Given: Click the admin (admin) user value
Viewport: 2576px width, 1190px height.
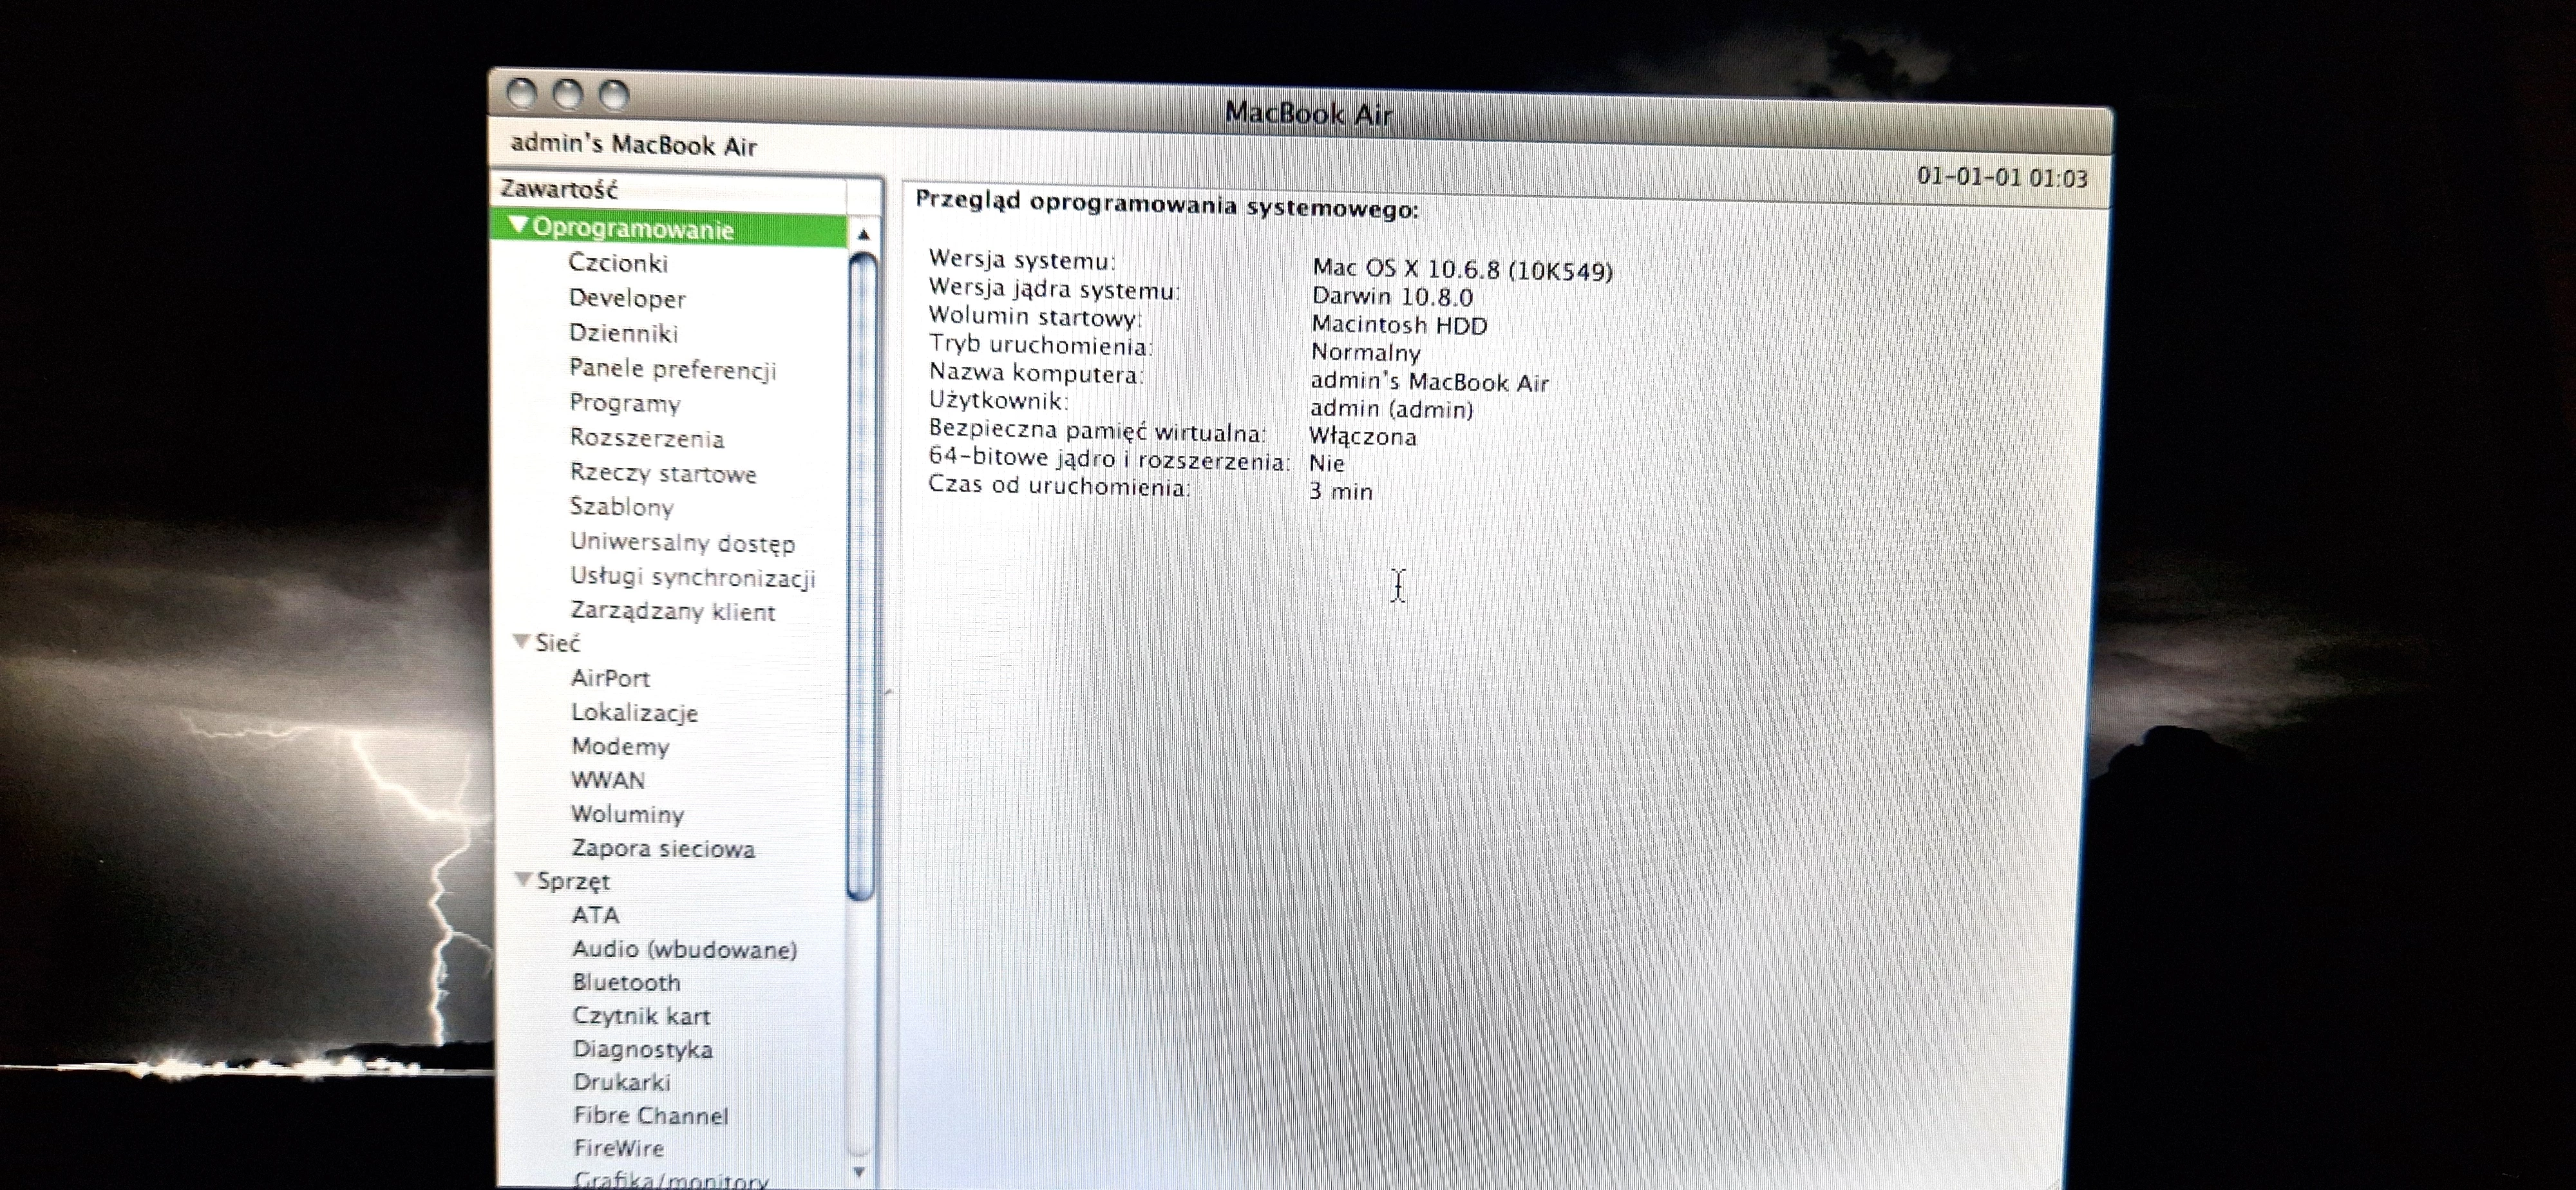Looking at the screenshot, I should click(1391, 410).
